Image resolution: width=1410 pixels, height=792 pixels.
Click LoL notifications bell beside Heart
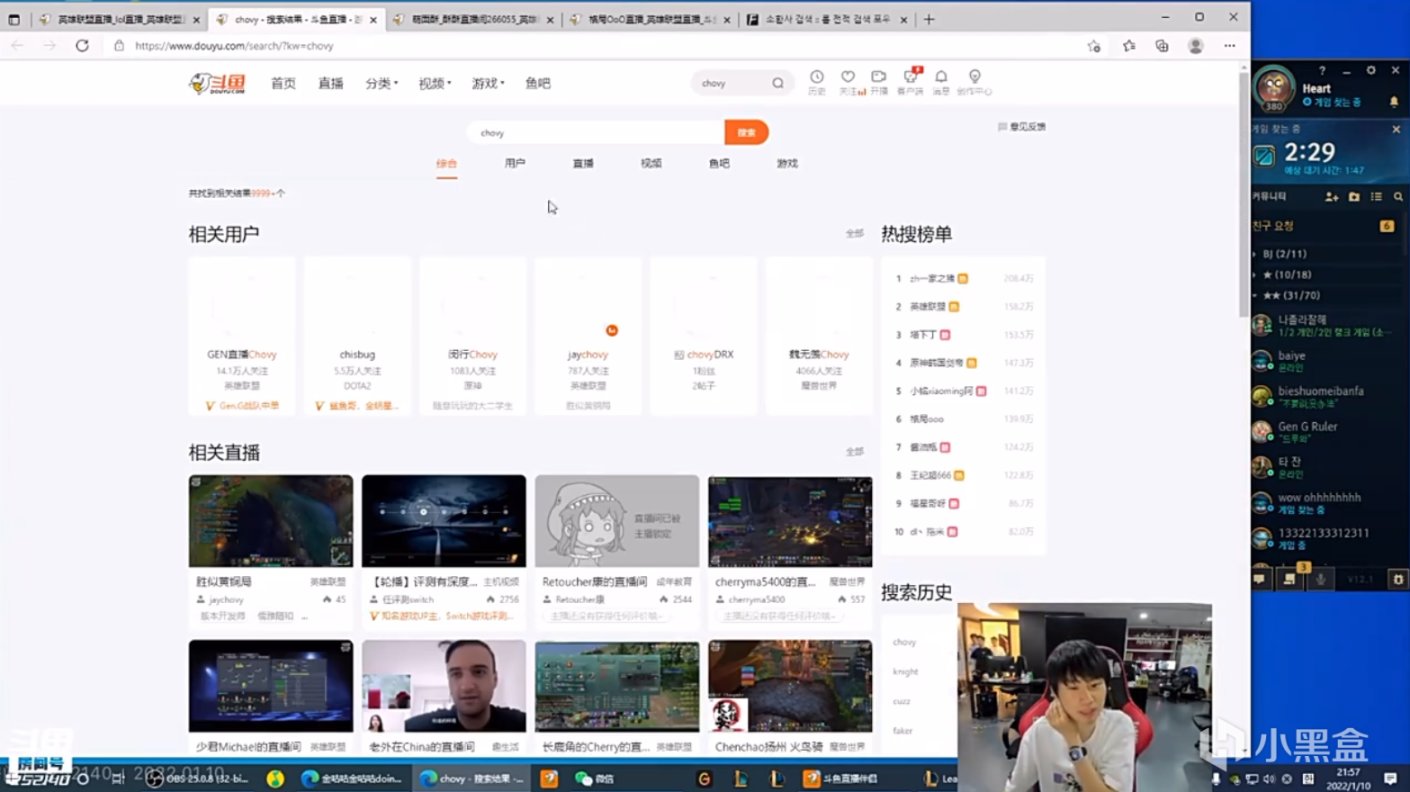pos(1394,102)
